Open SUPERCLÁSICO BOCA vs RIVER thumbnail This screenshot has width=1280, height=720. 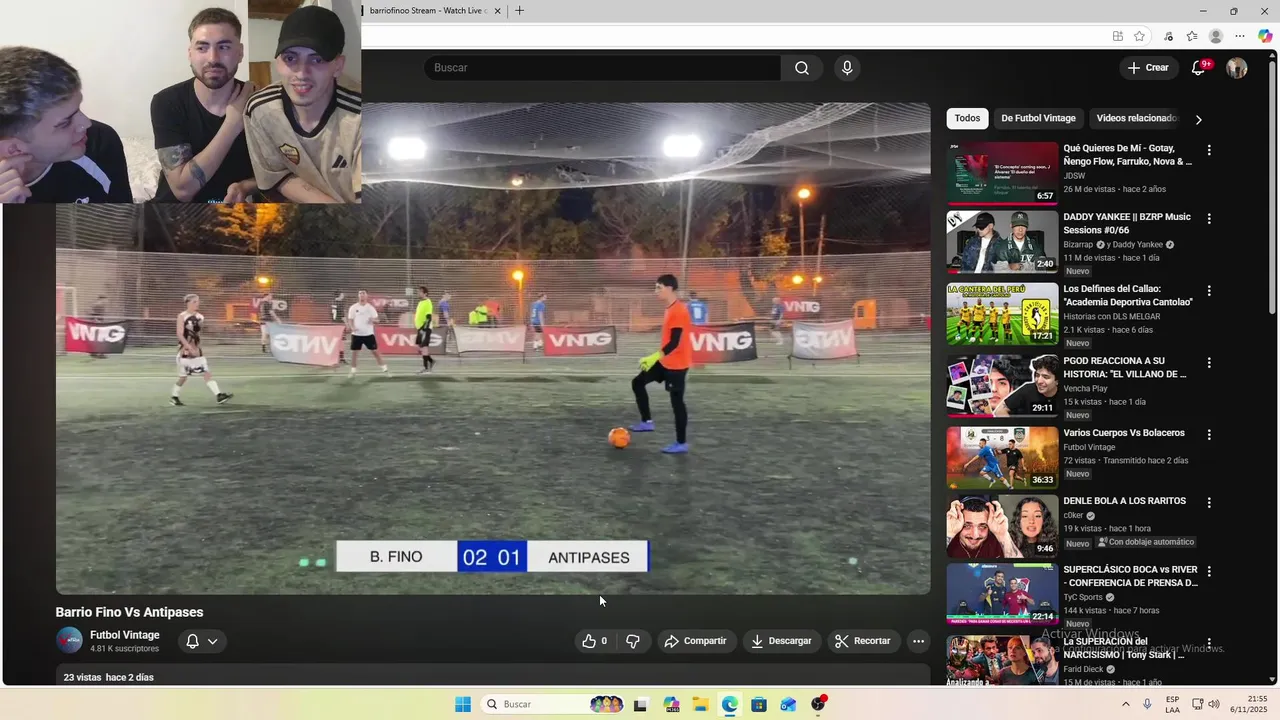pyautogui.click(x=1002, y=595)
